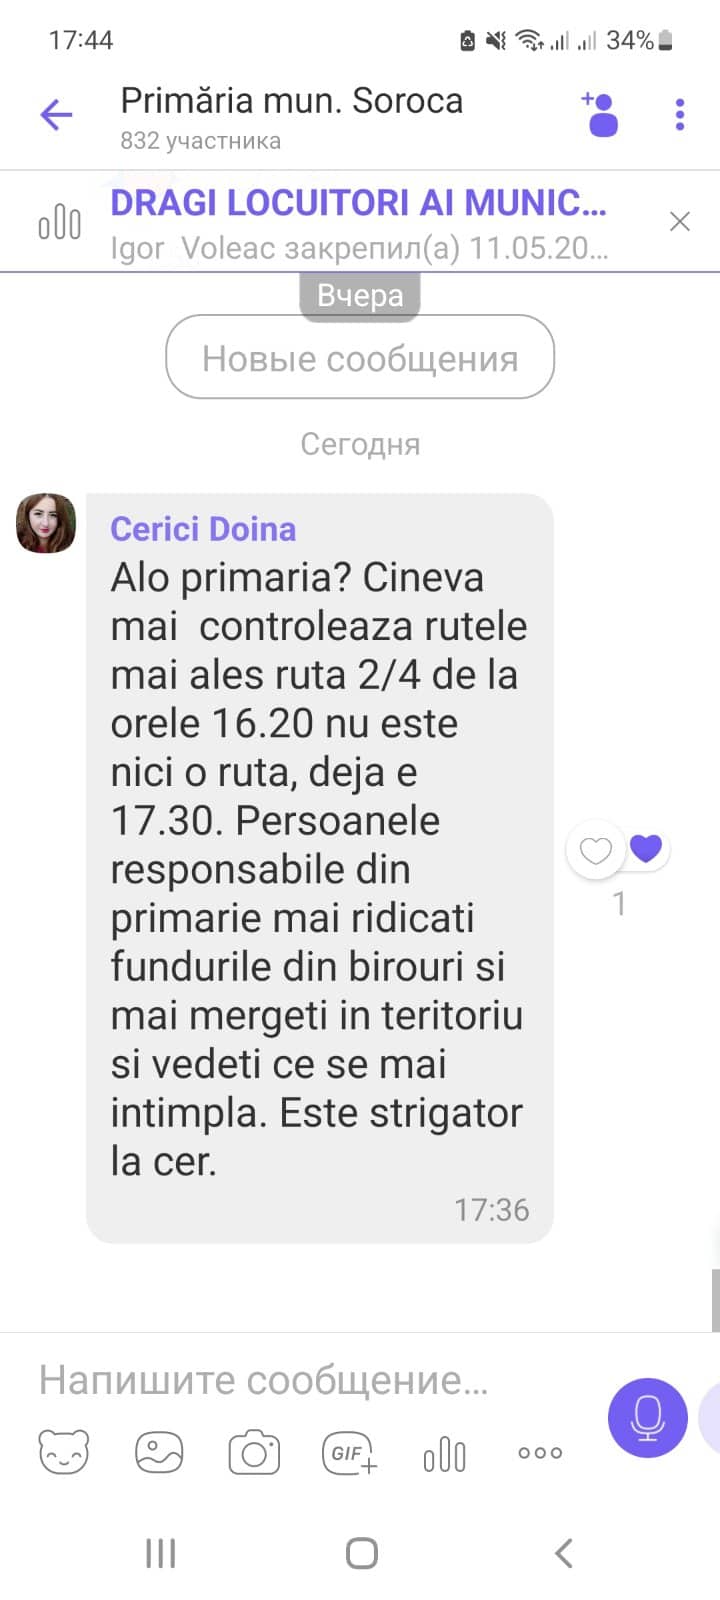Open the three-dot chat options menu
The image size is (720, 1600).
(680, 115)
